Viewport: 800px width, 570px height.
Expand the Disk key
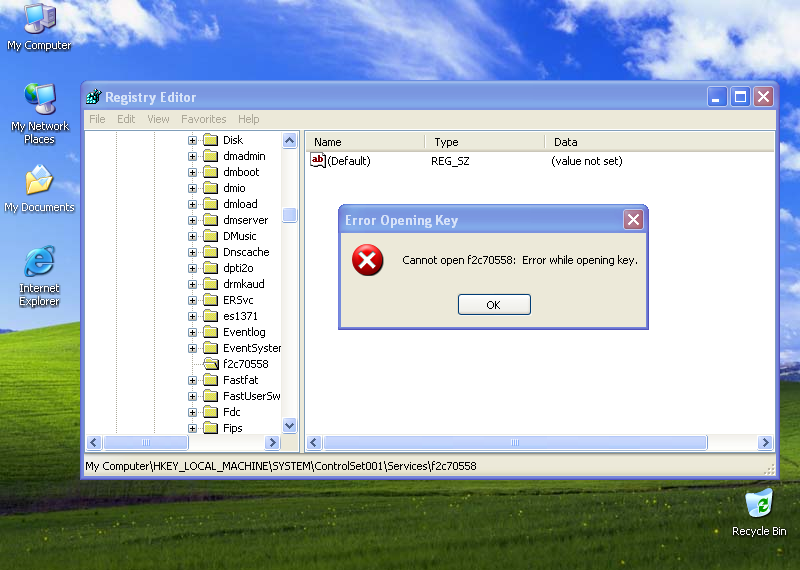point(192,140)
